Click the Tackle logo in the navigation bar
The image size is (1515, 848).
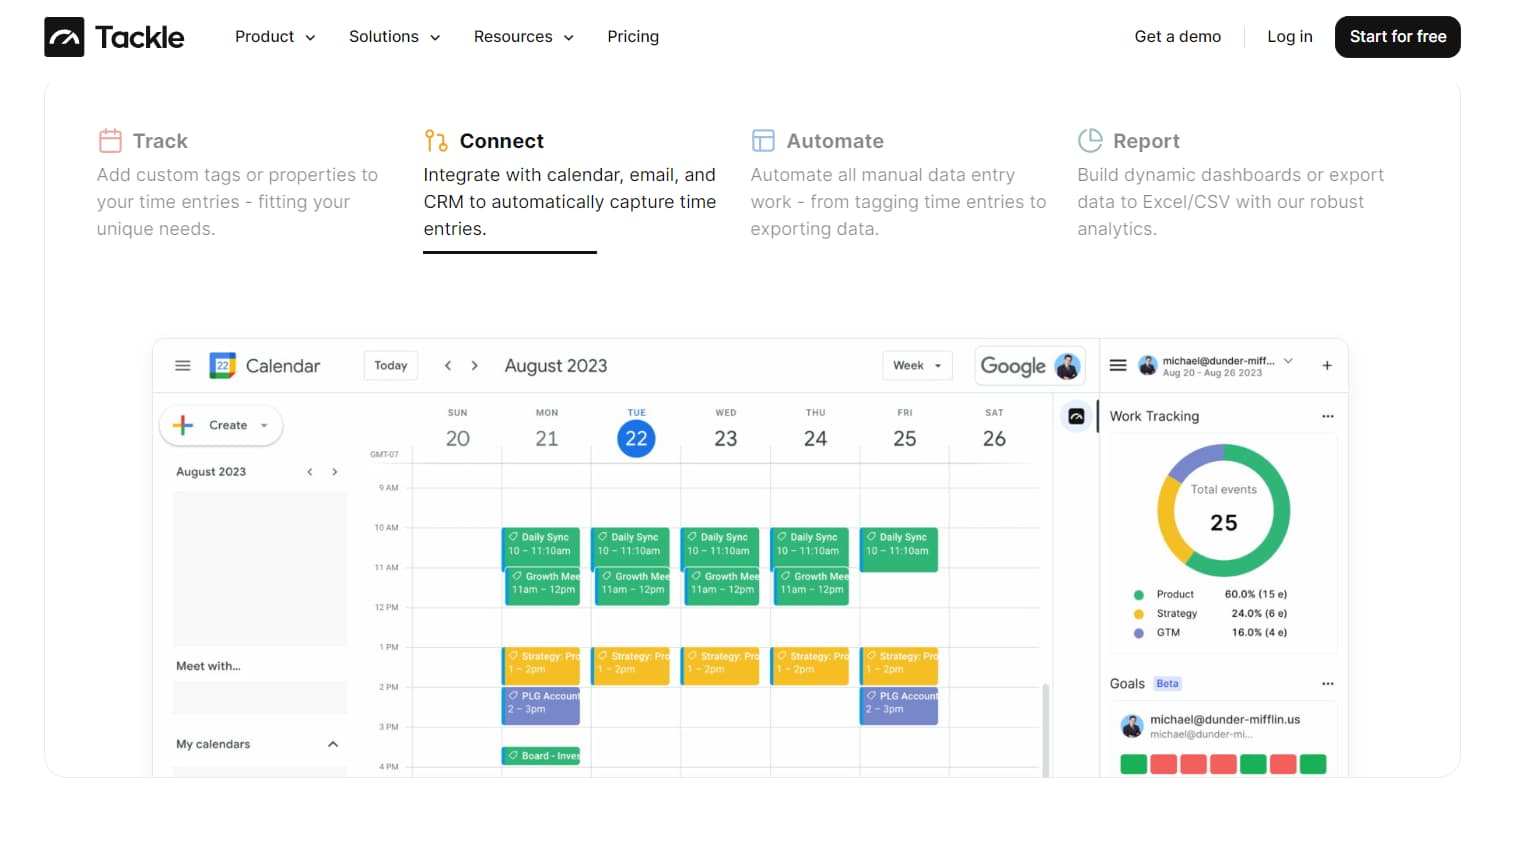click(x=113, y=36)
